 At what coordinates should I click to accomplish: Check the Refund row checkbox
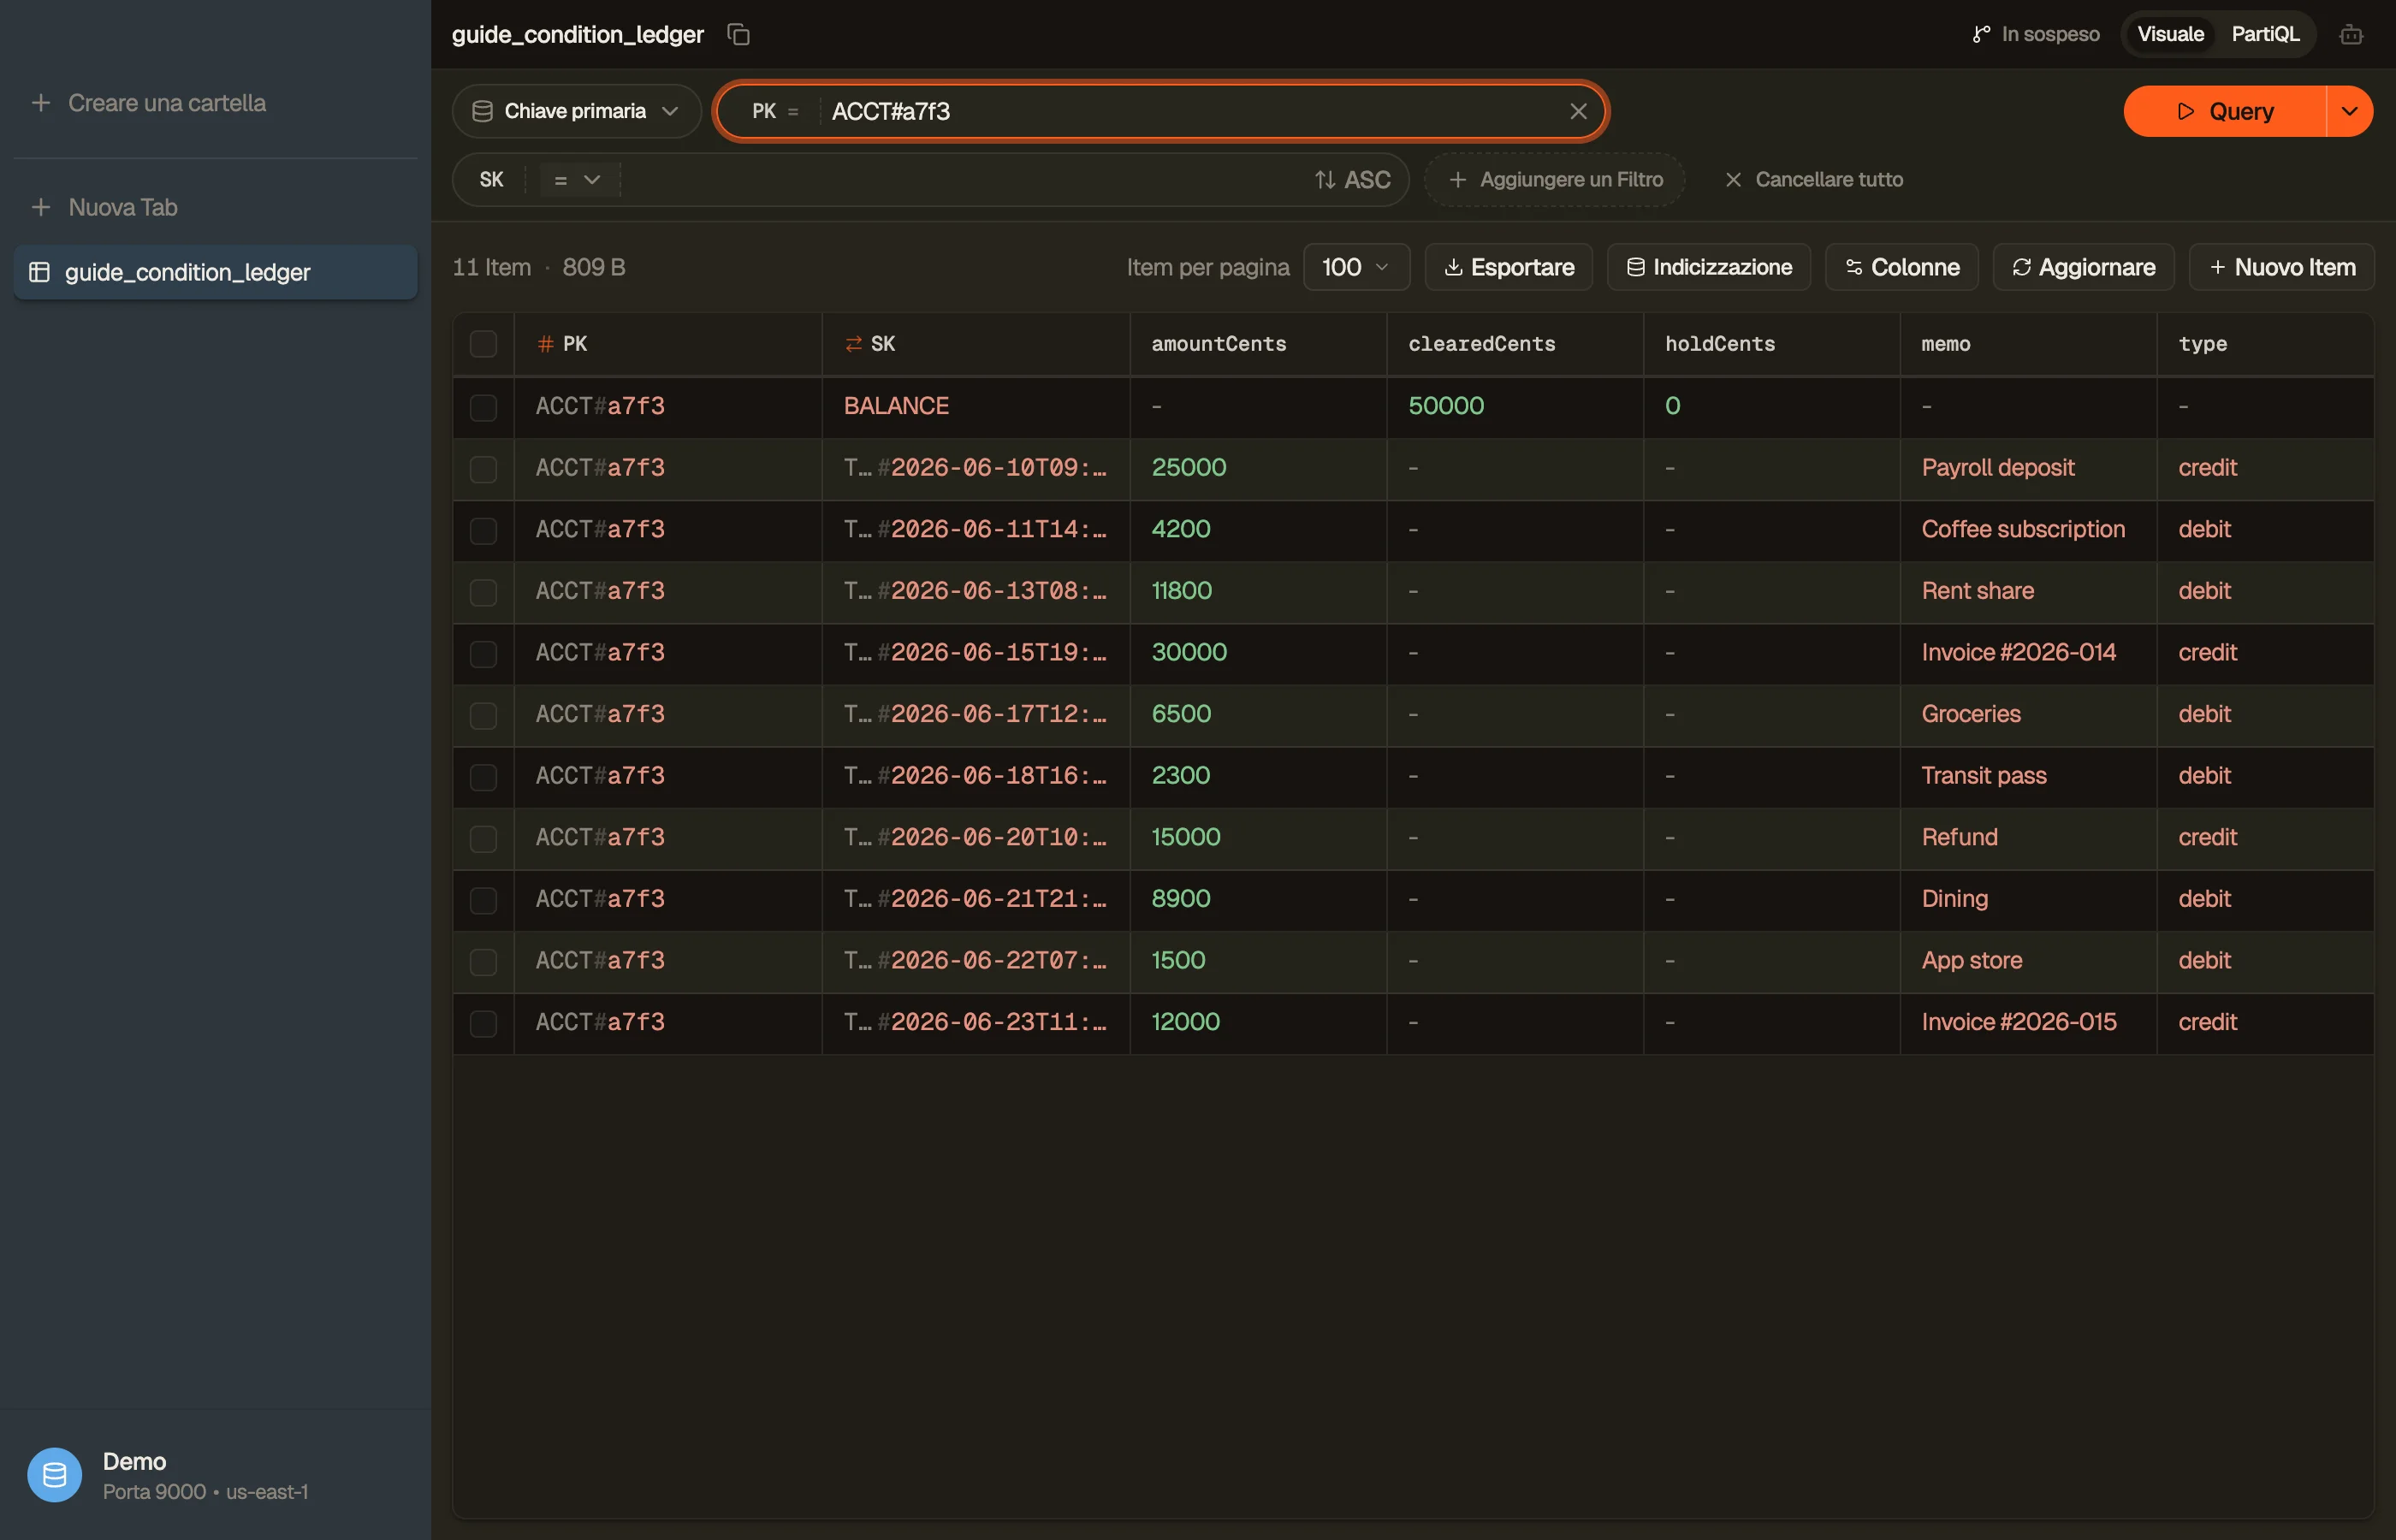(483, 838)
